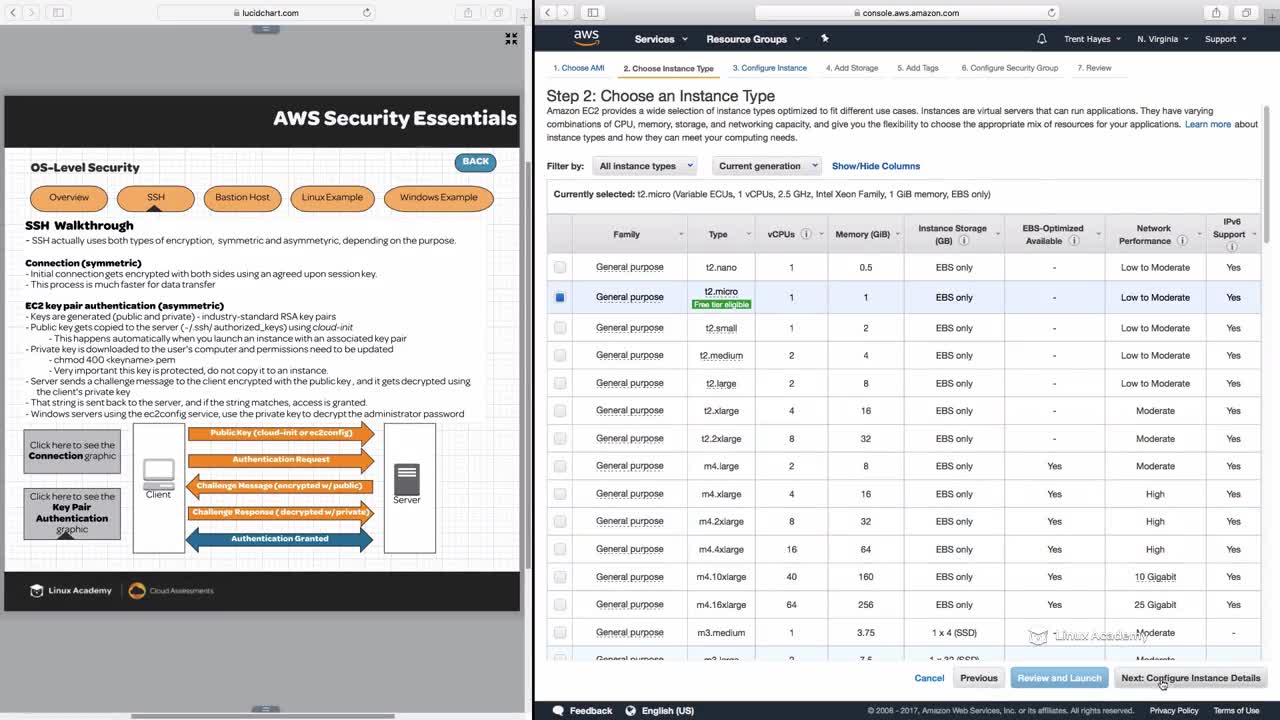The width and height of the screenshot is (1280, 720).
Task: Open the Current generation filter
Action: (x=767, y=166)
